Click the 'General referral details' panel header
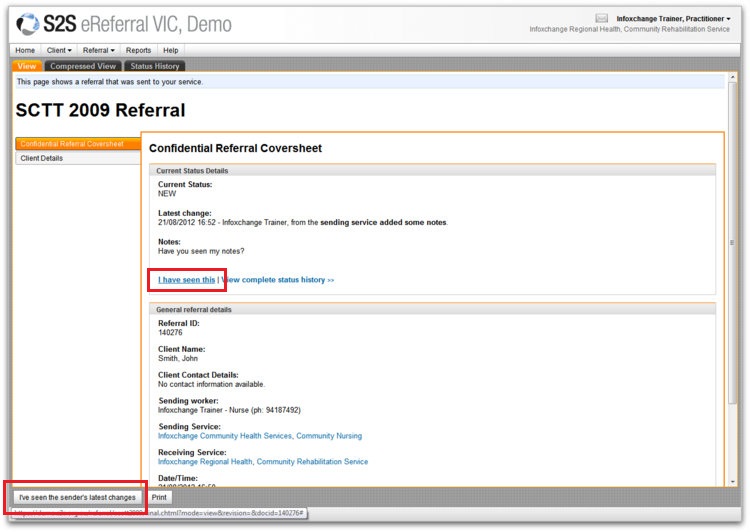This screenshot has width=750, height=532. point(432,310)
